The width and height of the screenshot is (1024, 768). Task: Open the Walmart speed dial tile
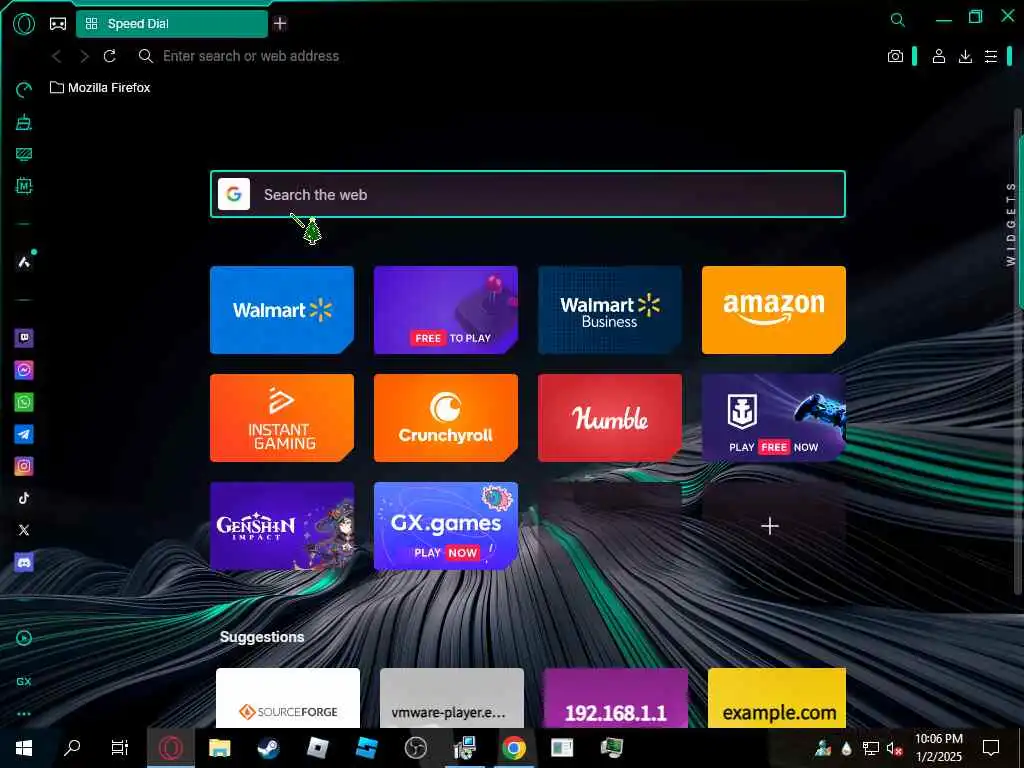(282, 310)
